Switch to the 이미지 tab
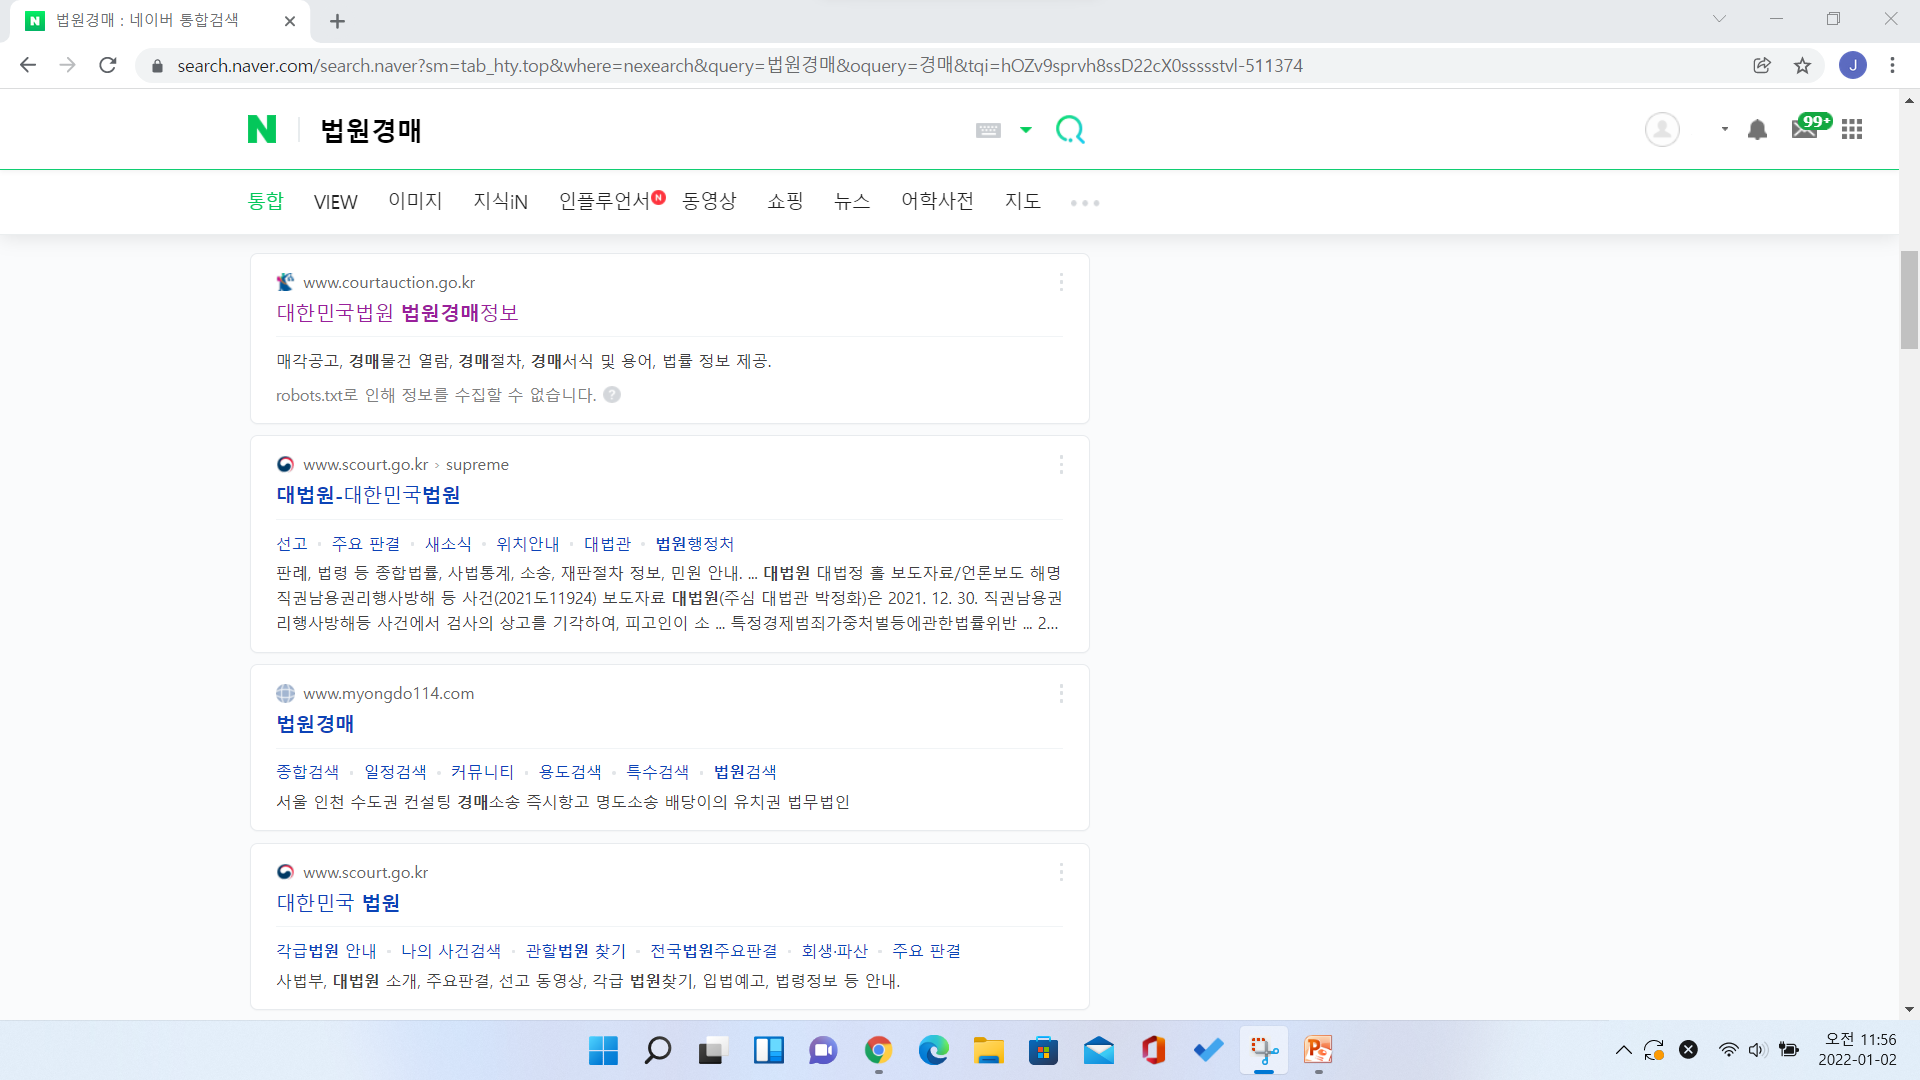Viewport: 1920px width, 1080px height. 415,201
